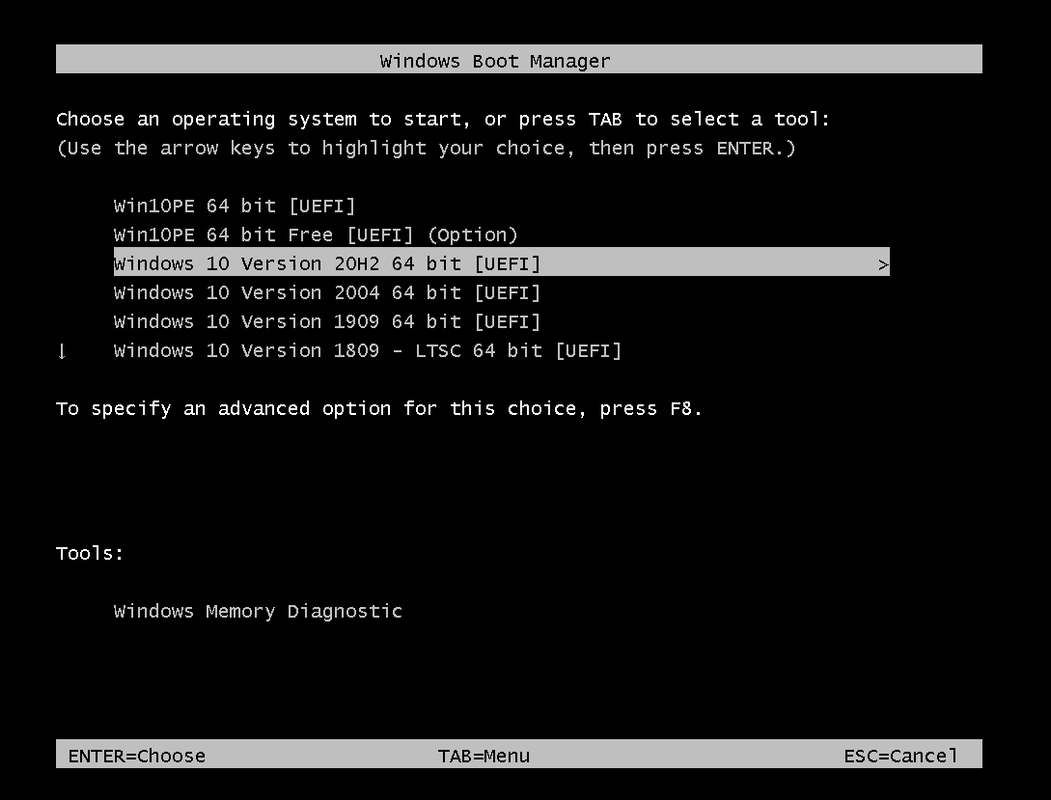Image resolution: width=1051 pixels, height=800 pixels.
Task: Click the 'press F8' advanced option text
Action: [x=379, y=409]
